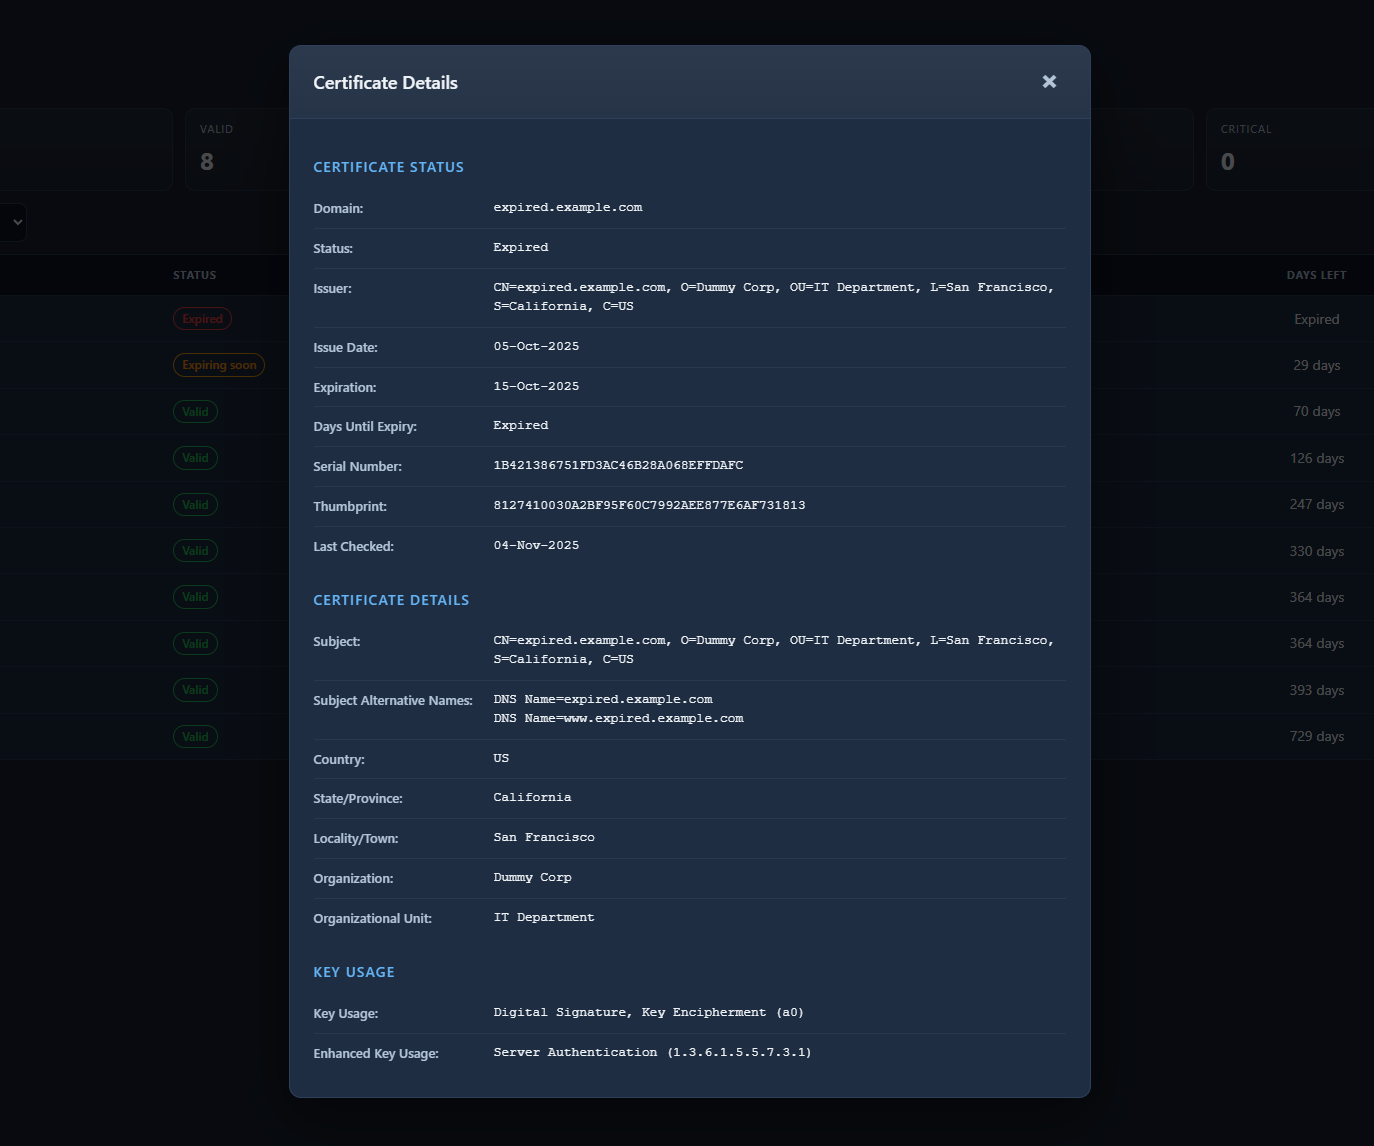Click the Domain value expired.example.com

tap(567, 208)
